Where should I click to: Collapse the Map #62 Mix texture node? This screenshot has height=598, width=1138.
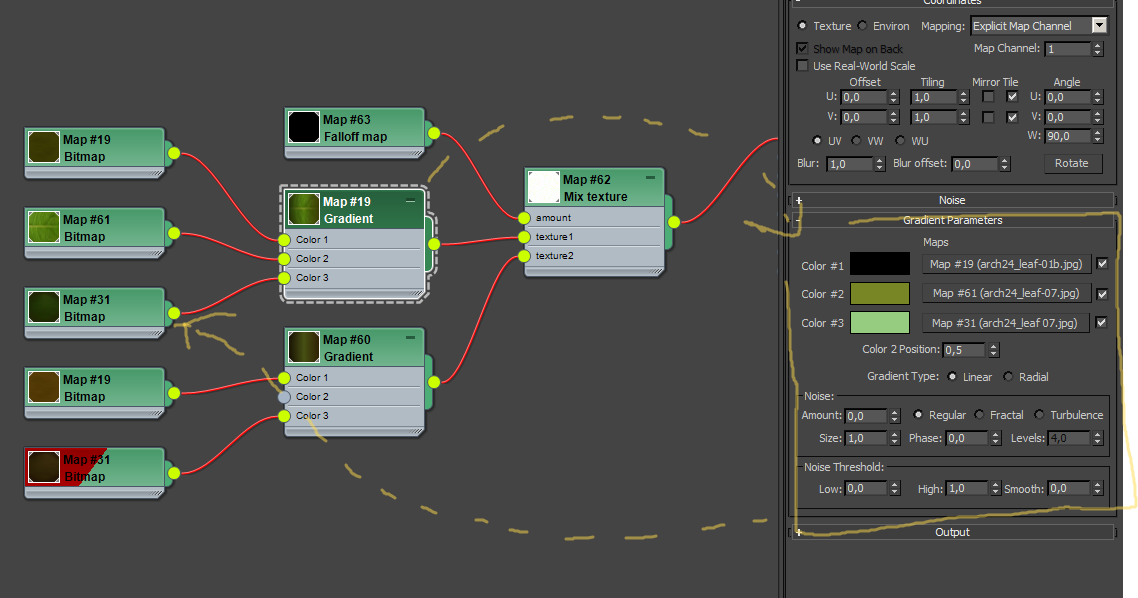(650, 178)
